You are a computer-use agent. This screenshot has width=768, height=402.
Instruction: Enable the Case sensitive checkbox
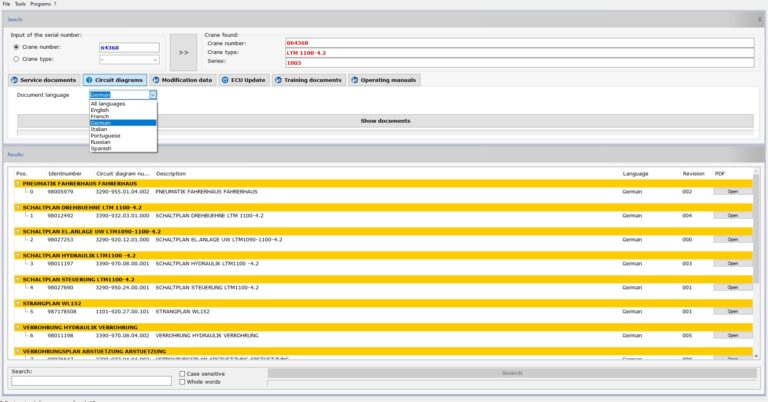181,373
